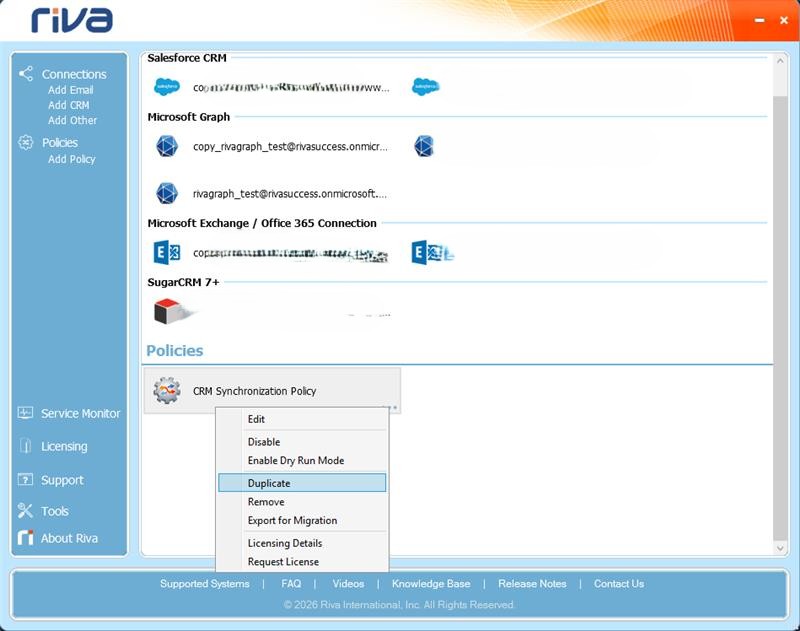The height and width of the screenshot is (631, 800).
Task: Open the Videos footer link
Action: 348,584
